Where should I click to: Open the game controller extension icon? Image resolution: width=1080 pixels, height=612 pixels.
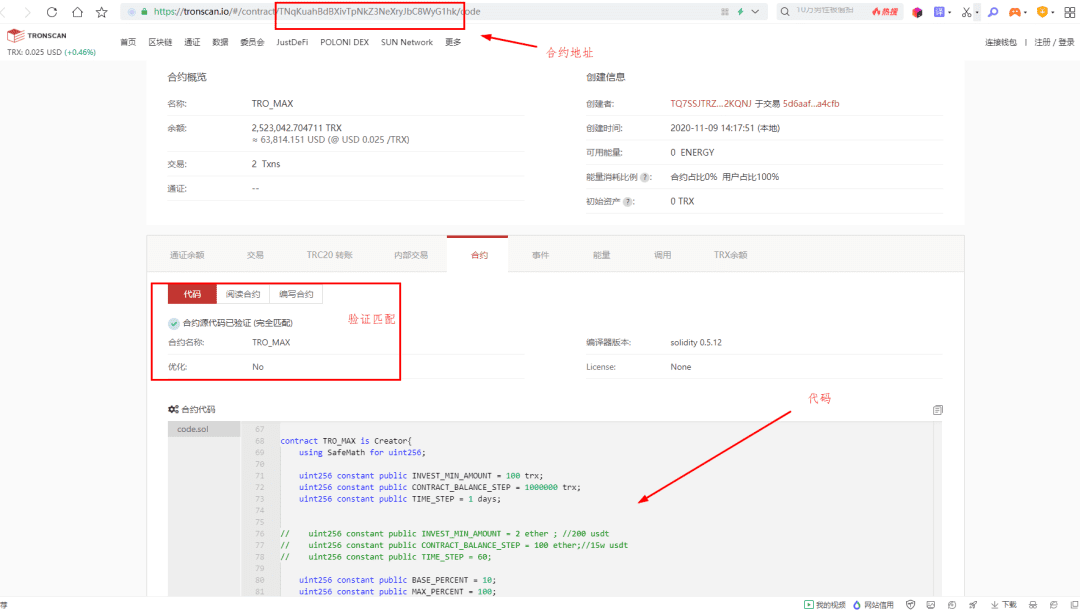click(x=1015, y=12)
